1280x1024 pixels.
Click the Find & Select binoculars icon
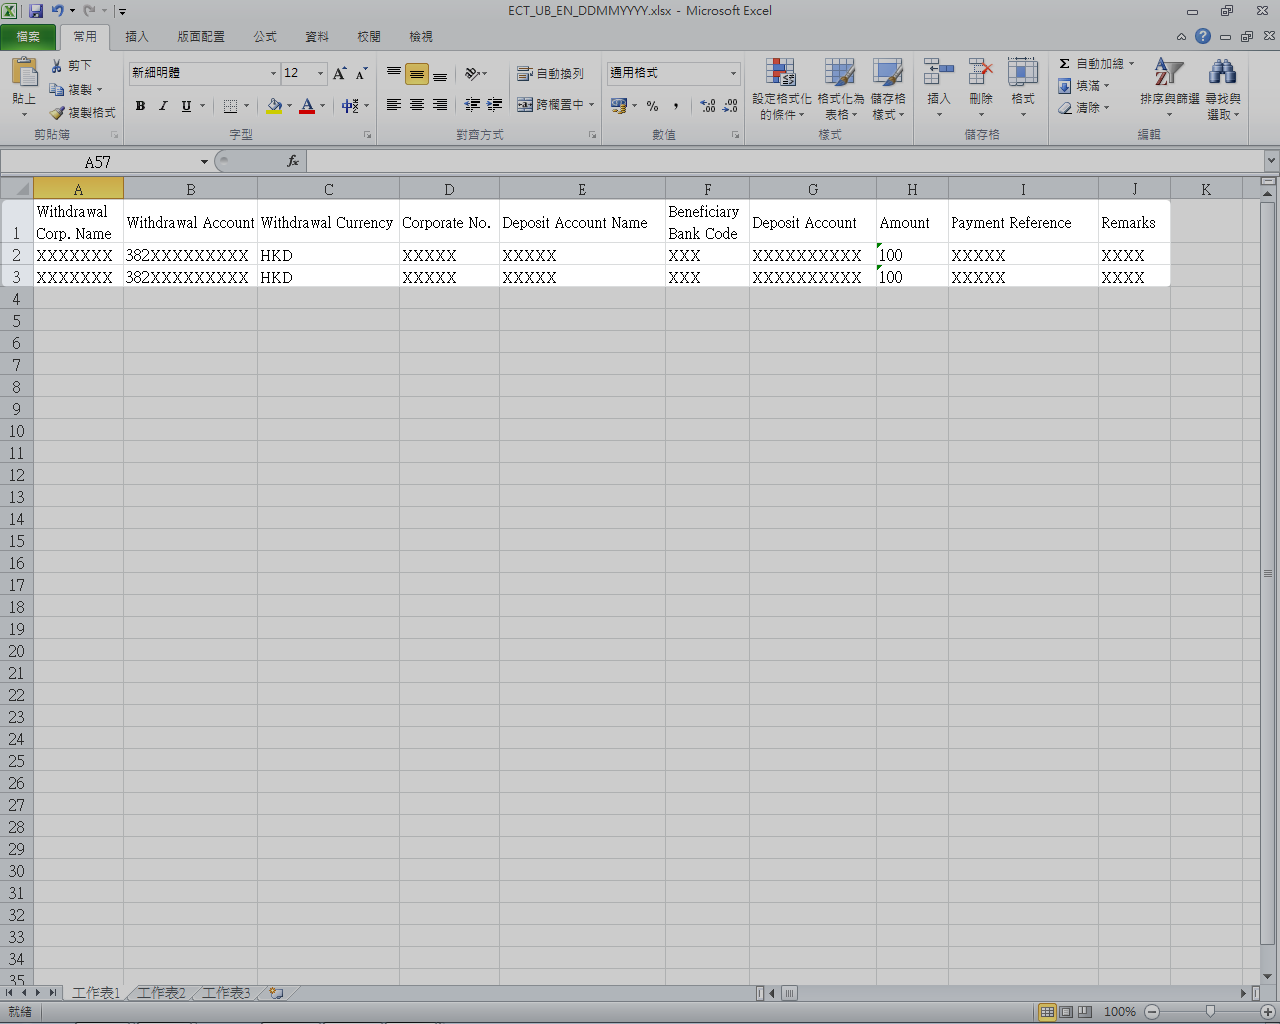coord(1222,73)
